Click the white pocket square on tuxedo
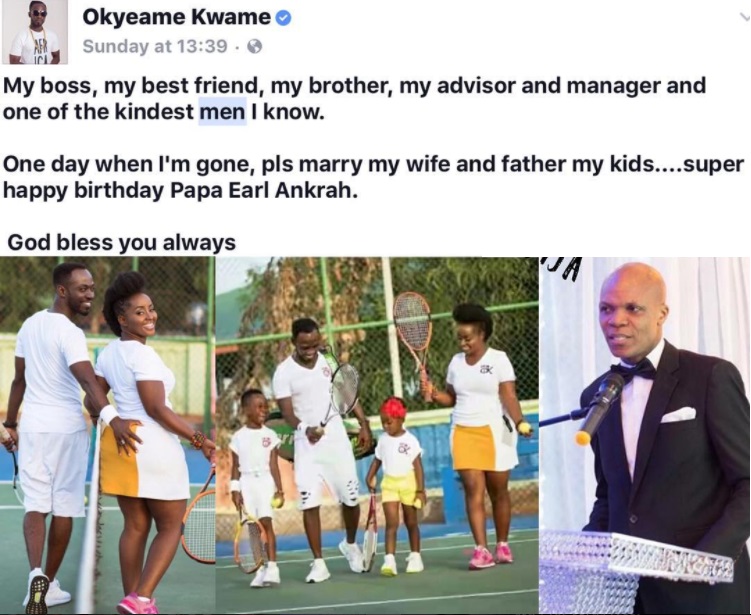Screen dimensions: 751x615 coord(679,414)
